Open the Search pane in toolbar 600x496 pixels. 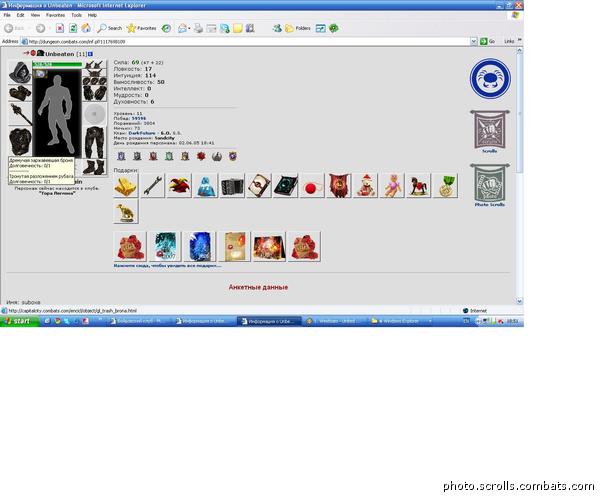click(x=109, y=28)
